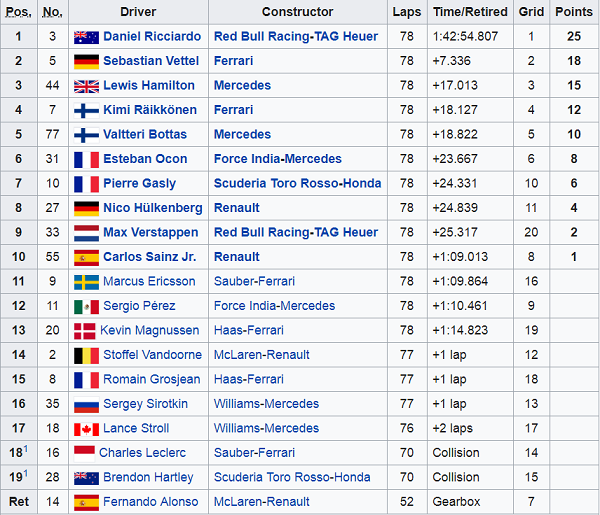
Task: Click the Australian flag beside Daniel Ricciardo
Action: [x=86, y=37]
